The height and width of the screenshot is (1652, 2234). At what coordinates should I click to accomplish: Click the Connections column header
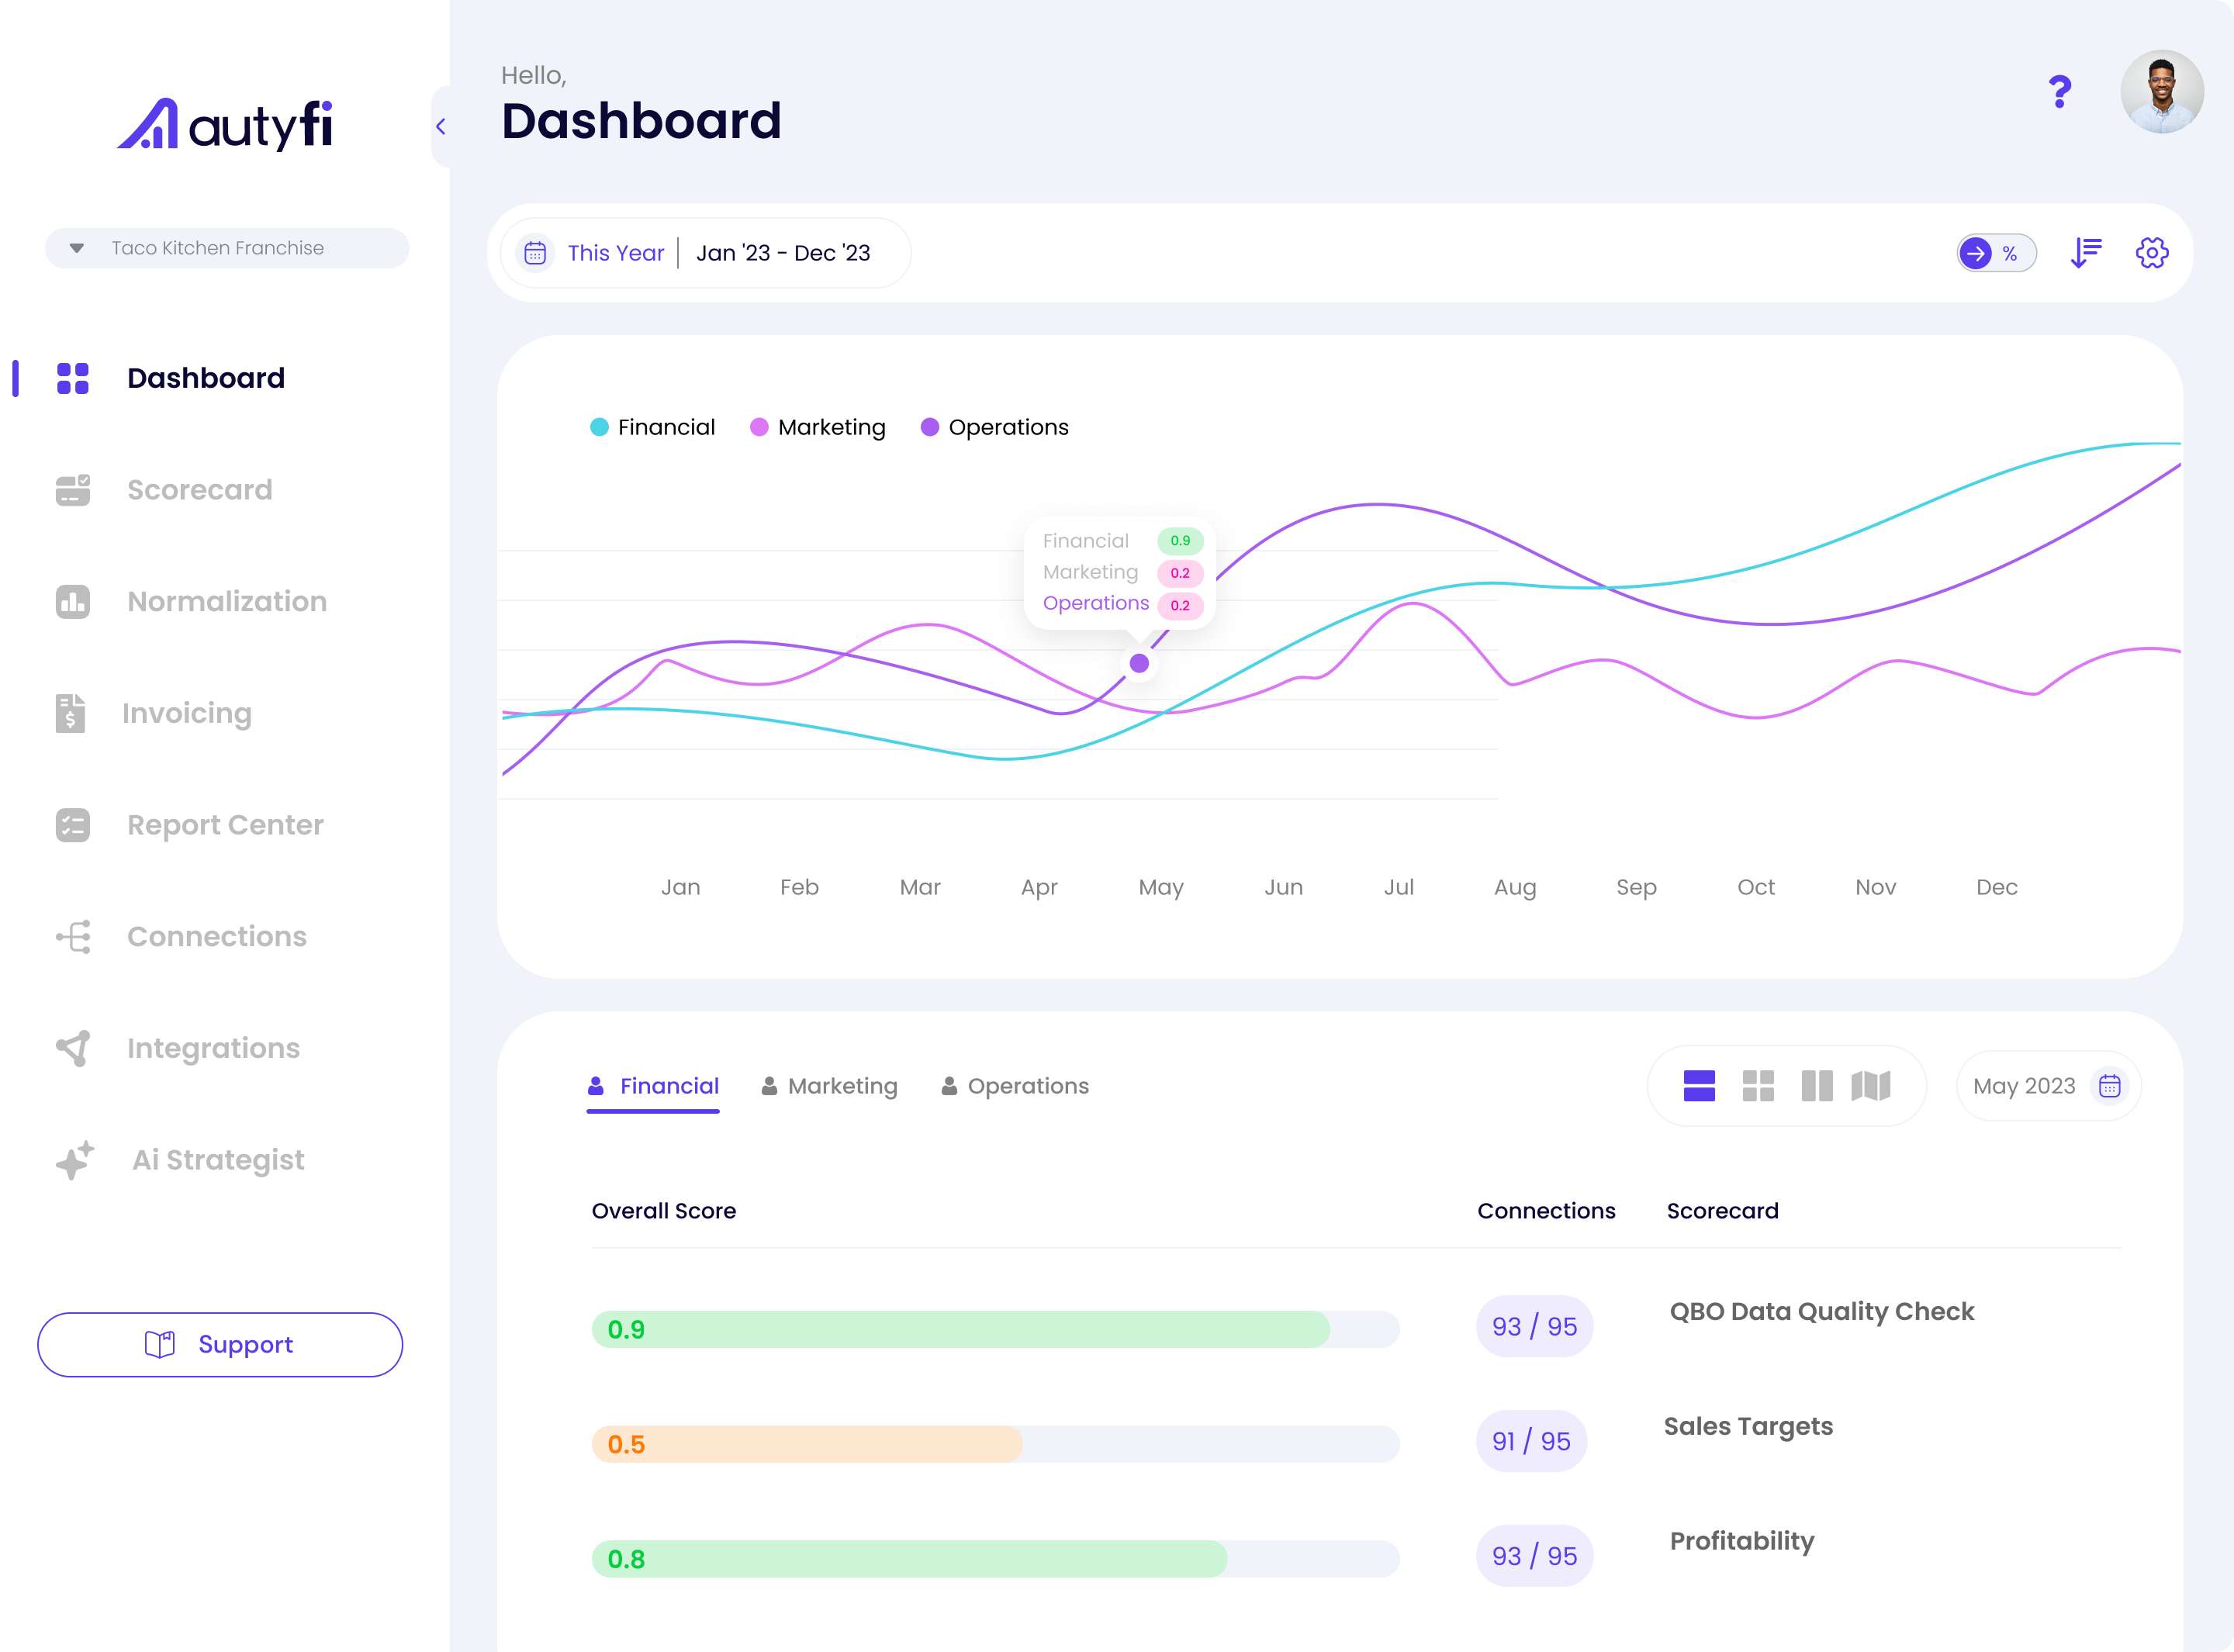(x=1546, y=1211)
